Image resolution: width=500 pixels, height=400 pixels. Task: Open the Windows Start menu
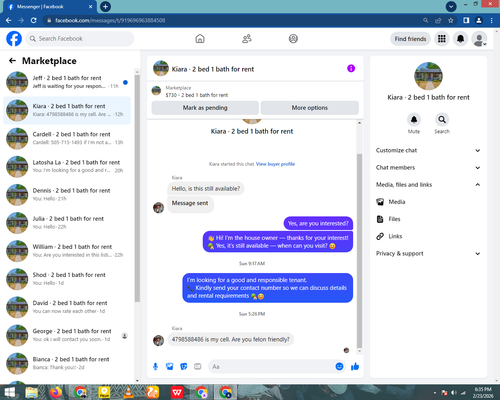(9, 392)
